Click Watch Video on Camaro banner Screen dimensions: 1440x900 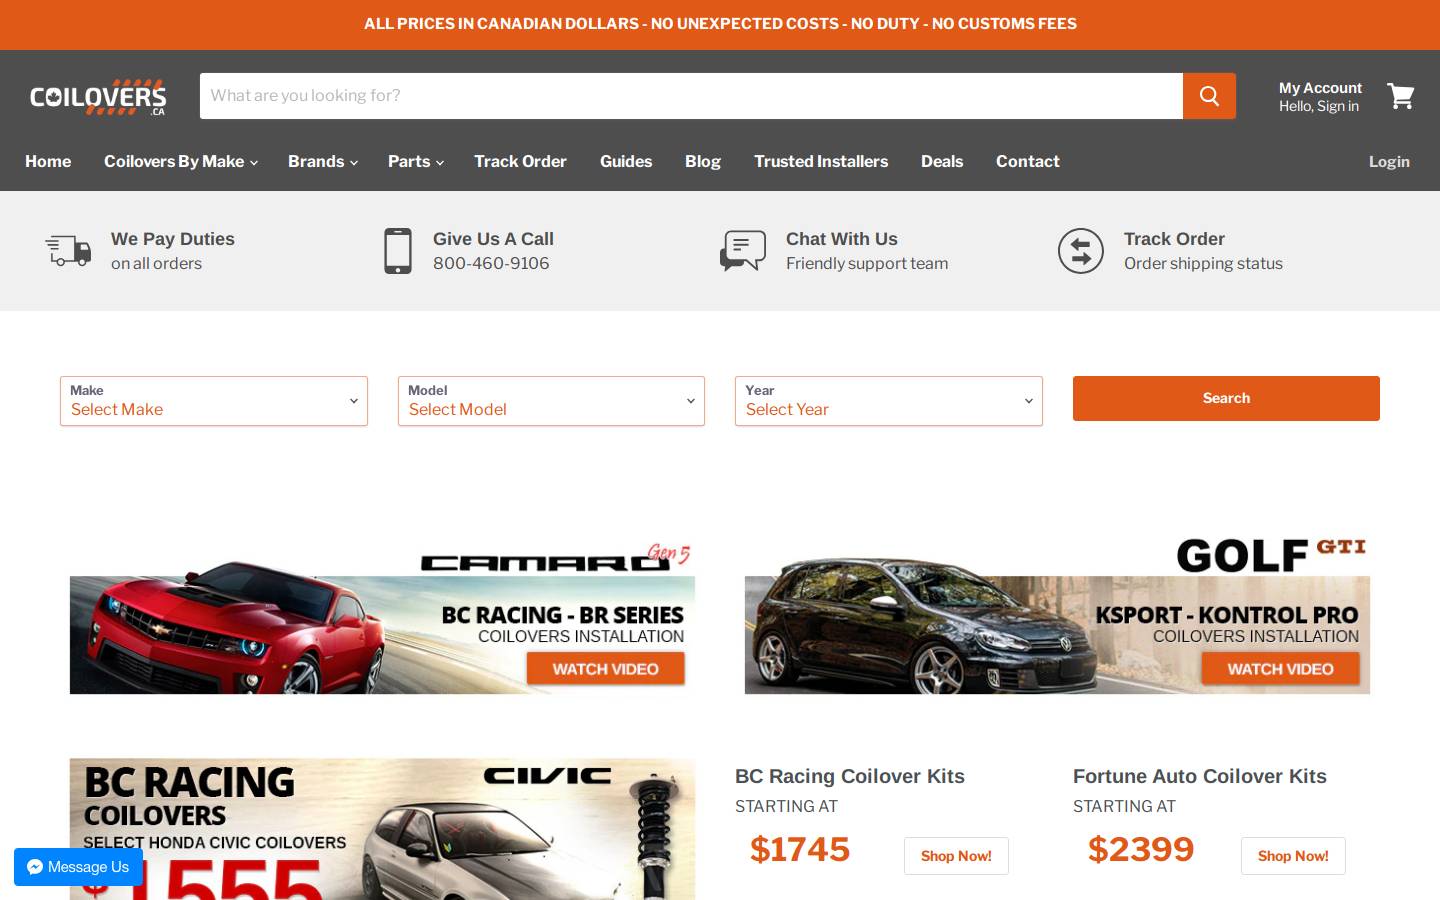[x=605, y=669]
